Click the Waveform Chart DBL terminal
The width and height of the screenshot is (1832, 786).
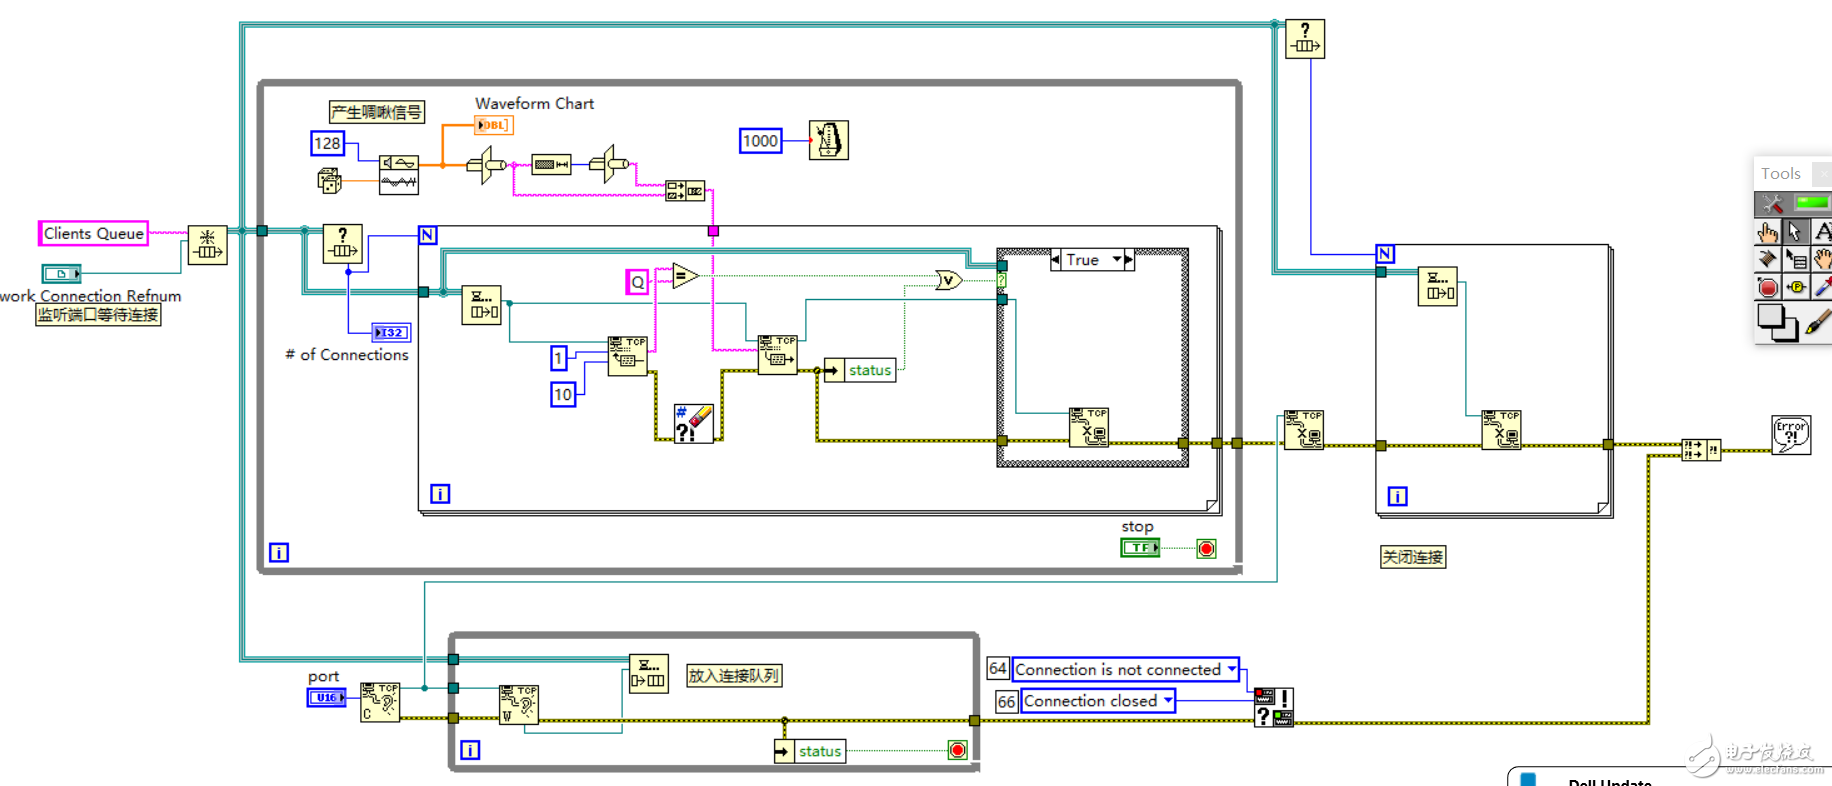click(494, 125)
